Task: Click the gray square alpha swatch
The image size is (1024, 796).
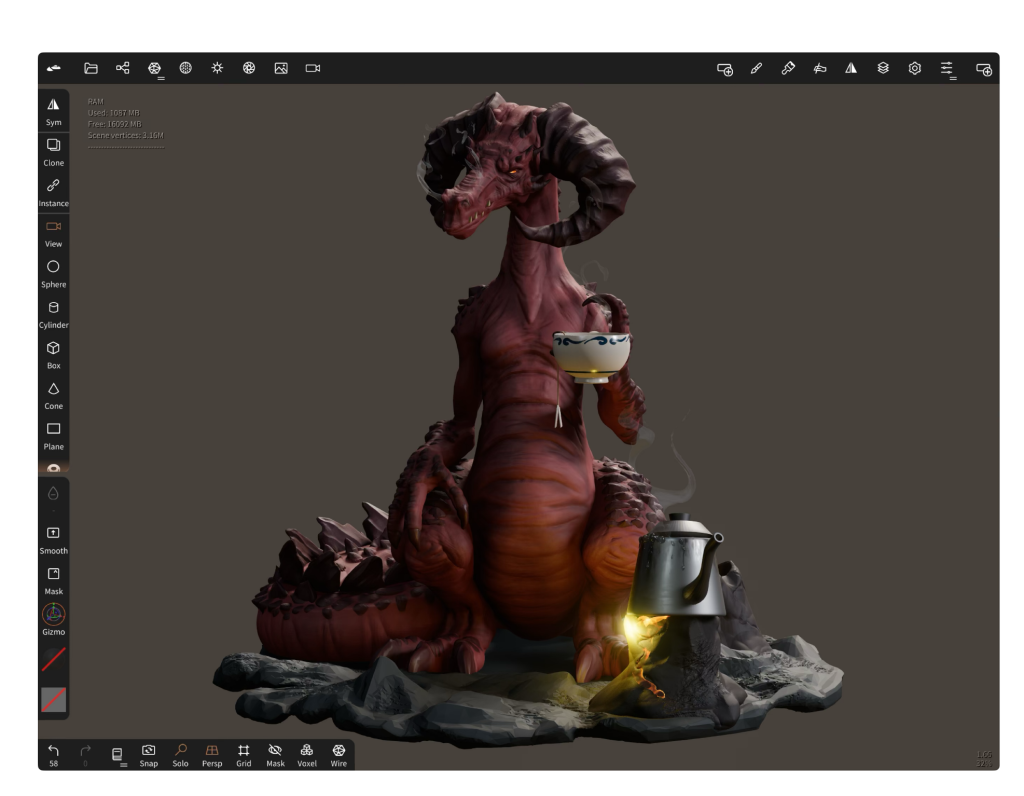Action: [53, 699]
